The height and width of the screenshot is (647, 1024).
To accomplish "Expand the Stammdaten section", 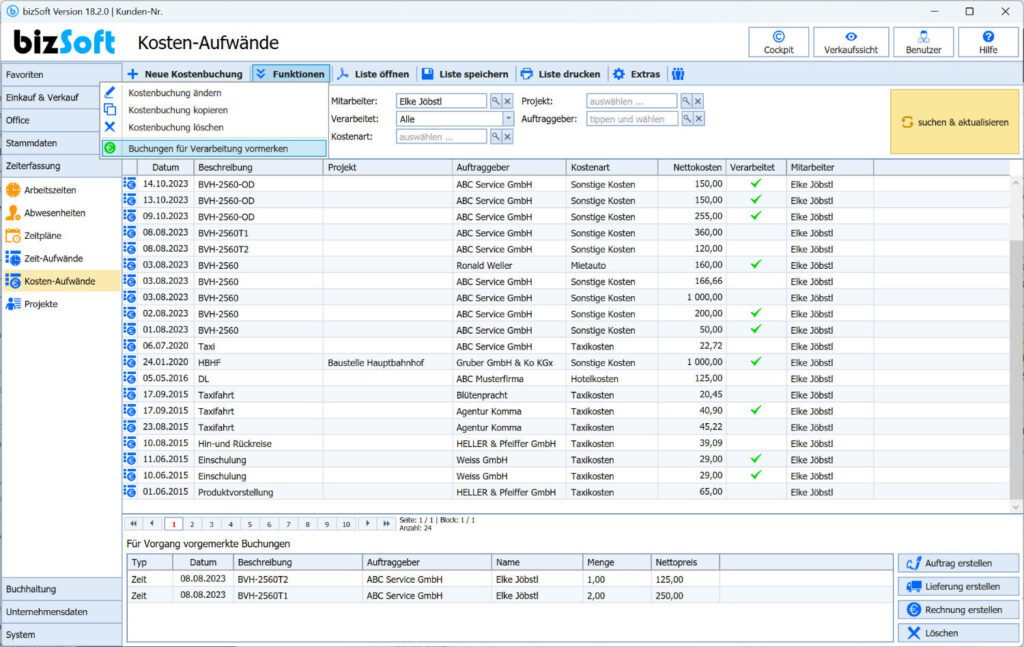I will pyautogui.click(x=61, y=143).
